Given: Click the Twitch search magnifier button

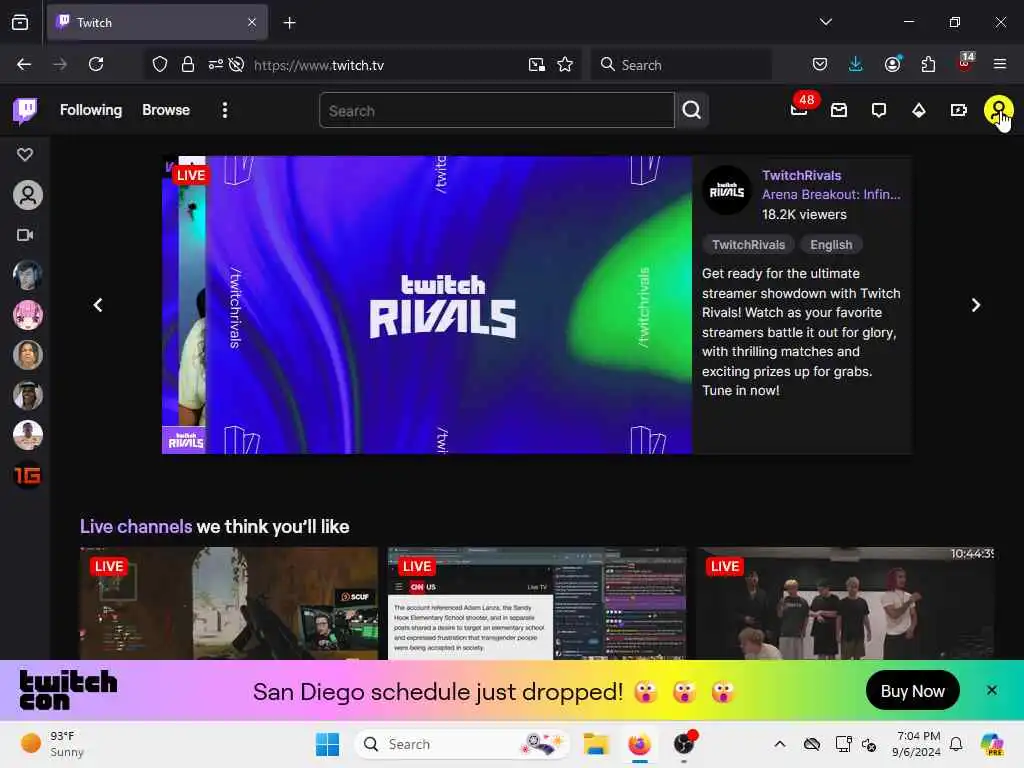Looking at the screenshot, I should coord(692,110).
